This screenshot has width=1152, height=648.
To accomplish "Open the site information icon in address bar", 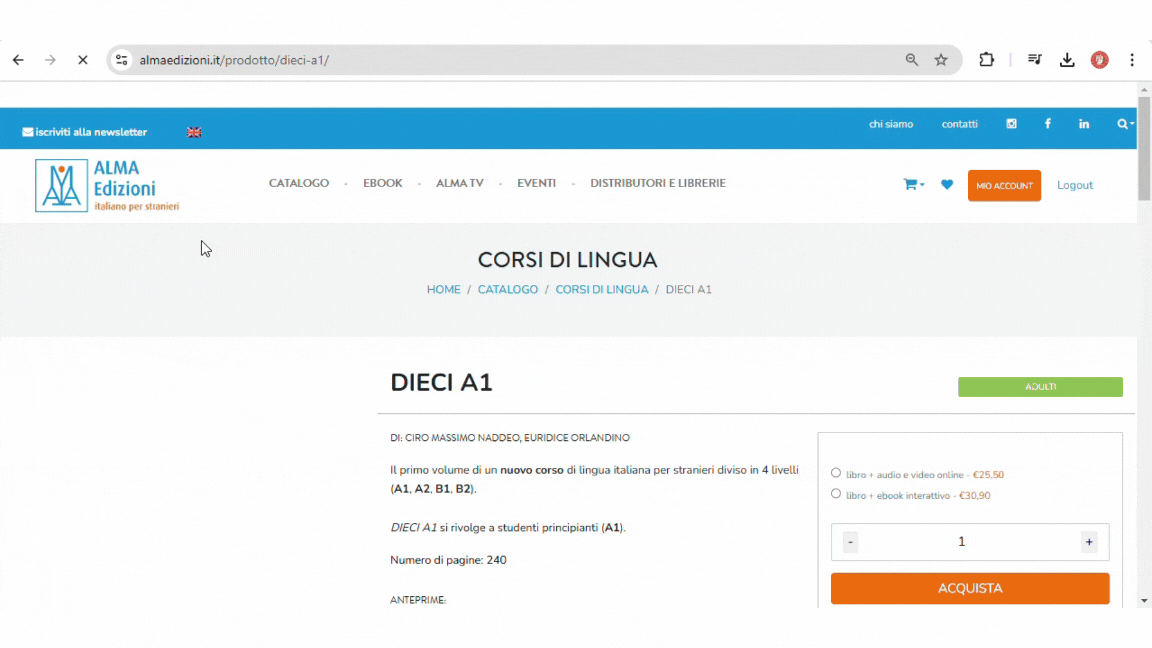I will click(x=122, y=60).
